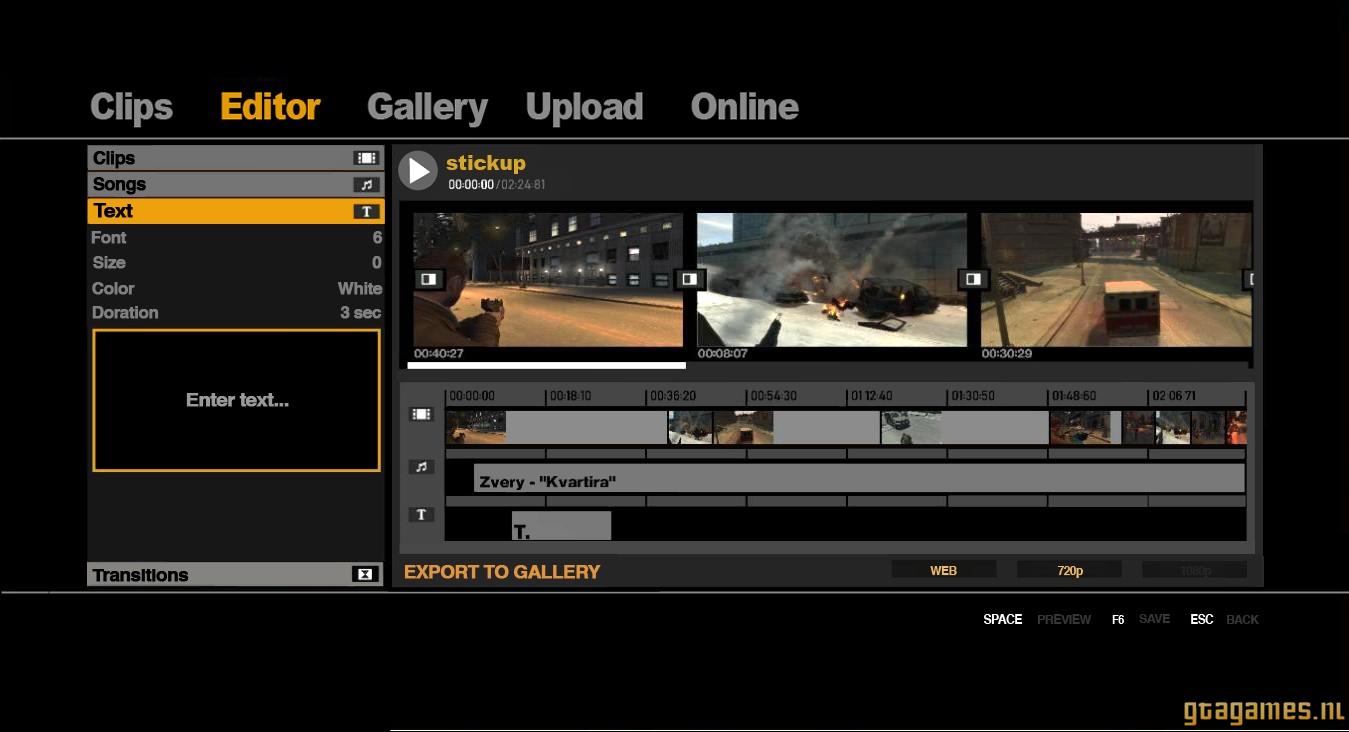Screen dimensions: 1349x732
Task: Click transition marker left of first clip
Action: tap(428, 279)
